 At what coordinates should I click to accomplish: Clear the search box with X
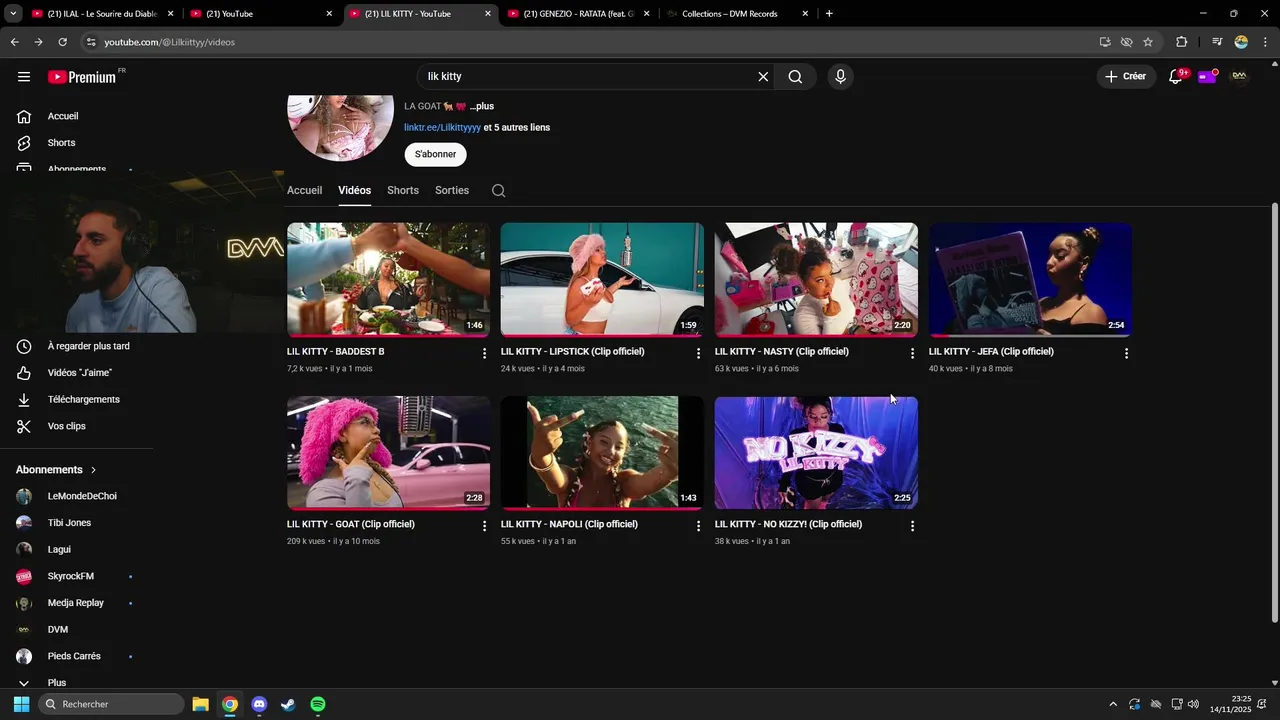click(763, 76)
